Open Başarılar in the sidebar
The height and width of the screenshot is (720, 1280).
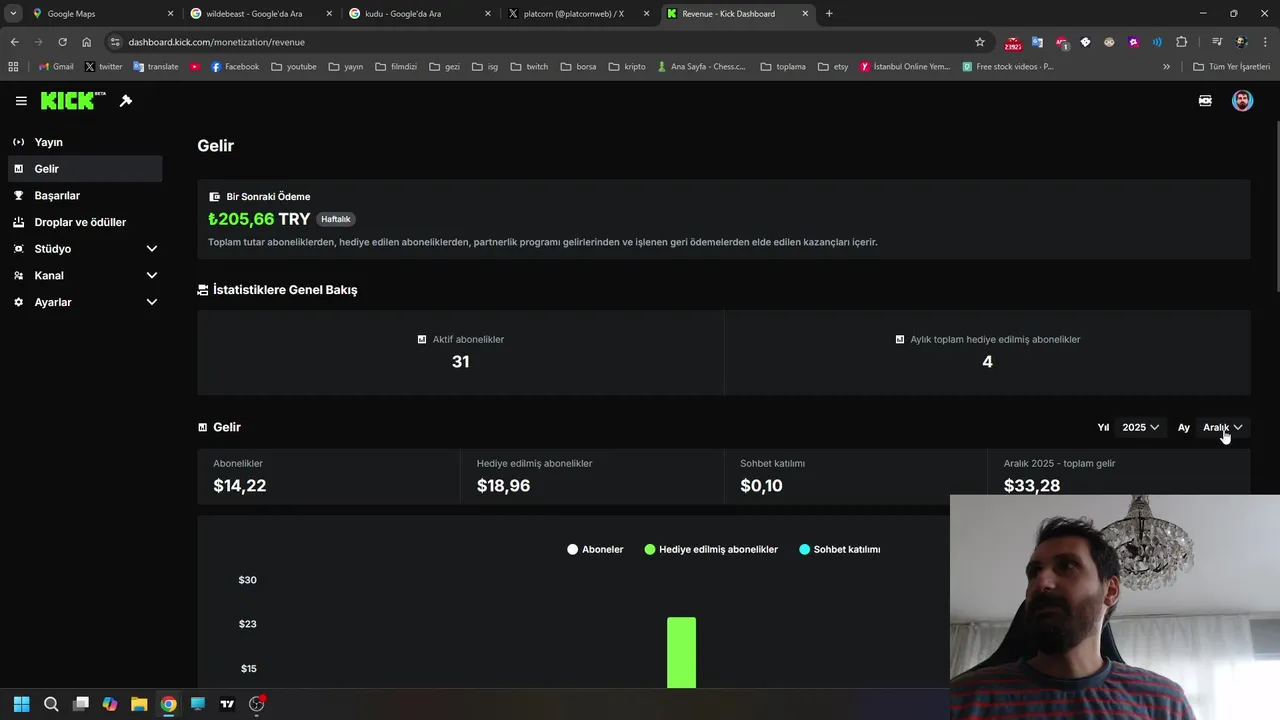coord(85,196)
